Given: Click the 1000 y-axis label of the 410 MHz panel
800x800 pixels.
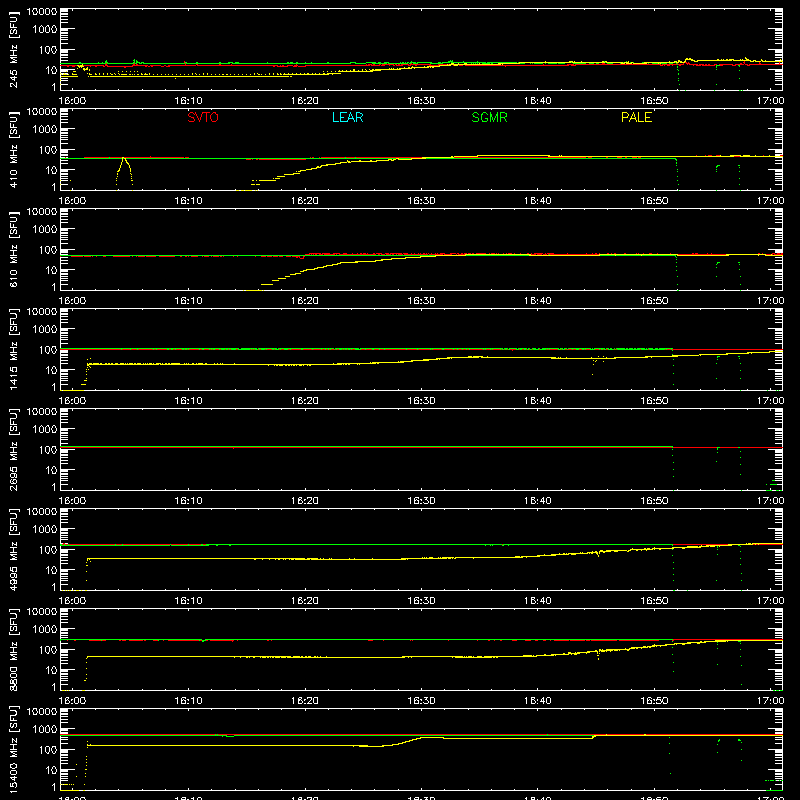Looking at the screenshot, I should coord(44,130).
